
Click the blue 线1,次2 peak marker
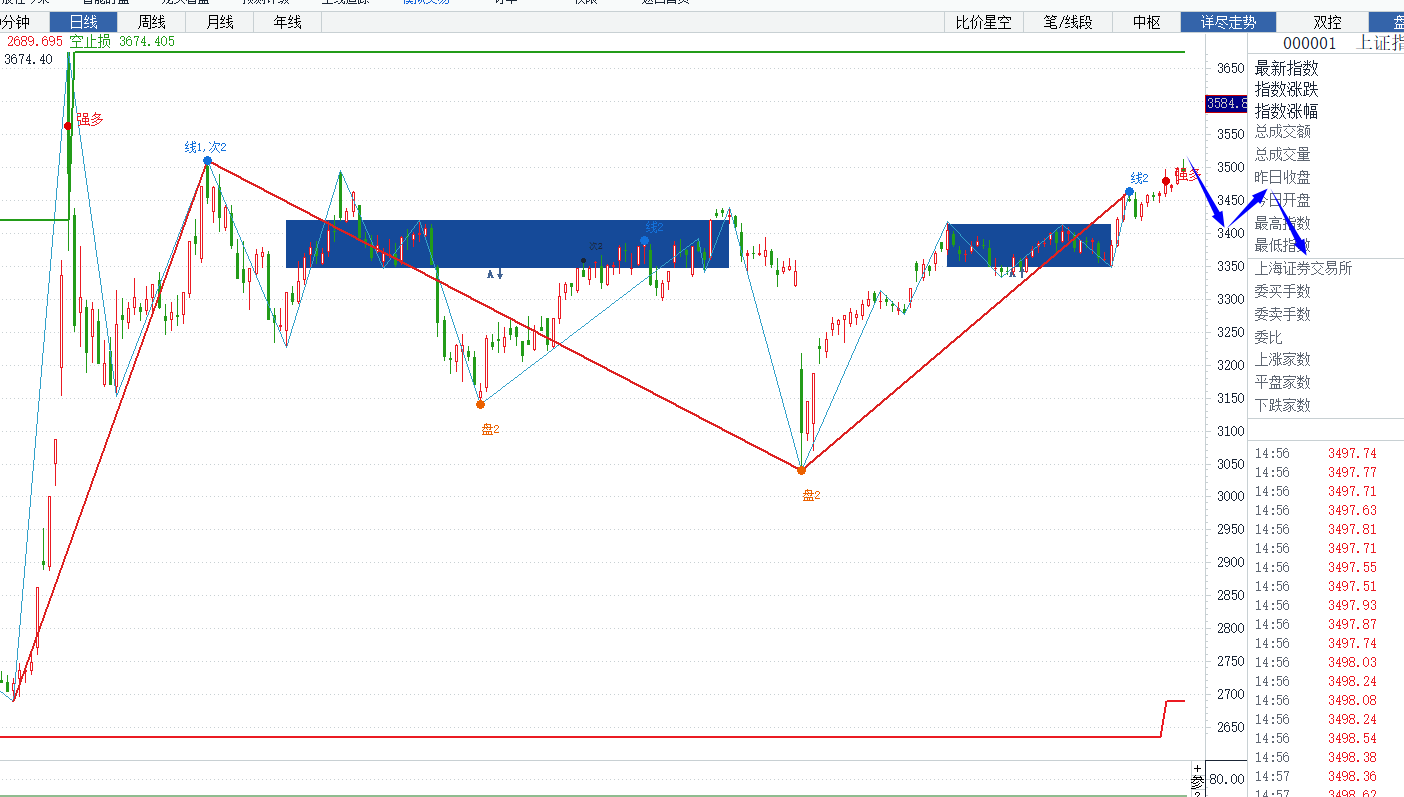click(x=207, y=160)
